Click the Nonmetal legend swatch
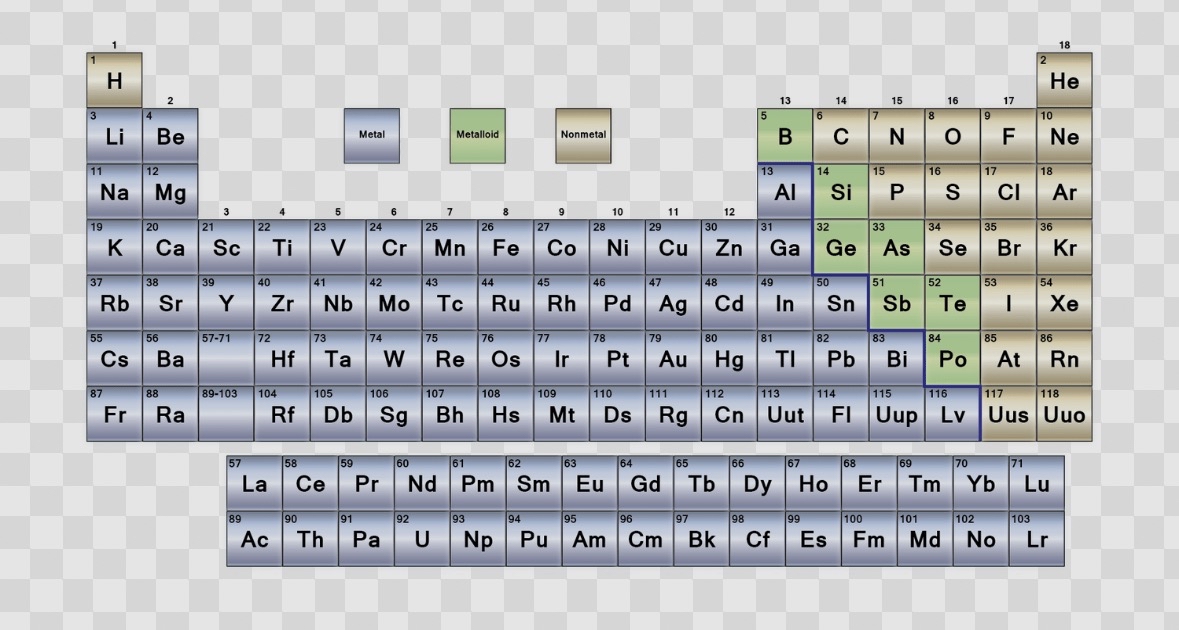 click(583, 135)
